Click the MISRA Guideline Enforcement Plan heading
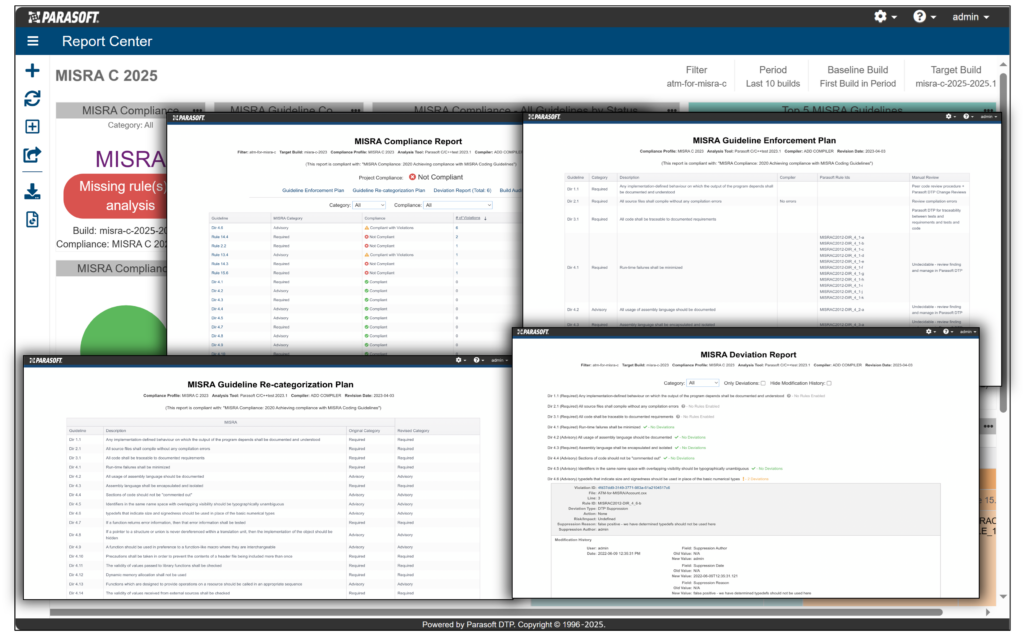The height and width of the screenshot is (636, 1024). point(763,140)
